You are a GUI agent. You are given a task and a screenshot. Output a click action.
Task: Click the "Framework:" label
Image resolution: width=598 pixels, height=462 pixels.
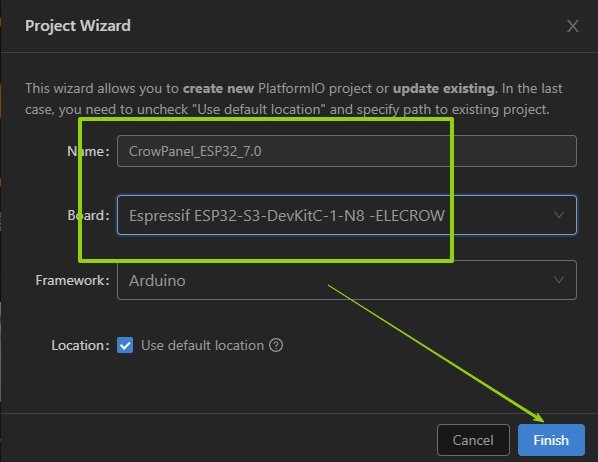(72, 280)
